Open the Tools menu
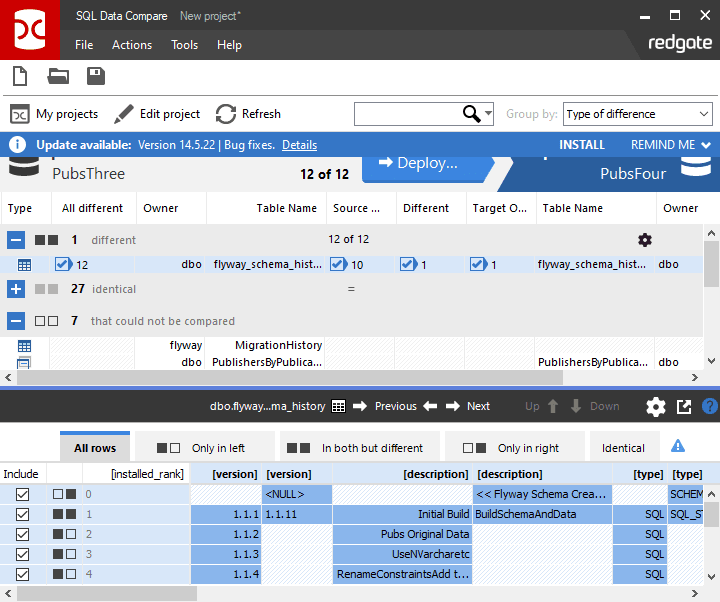The height and width of the screenshot is (602, 720). (184, 45)
